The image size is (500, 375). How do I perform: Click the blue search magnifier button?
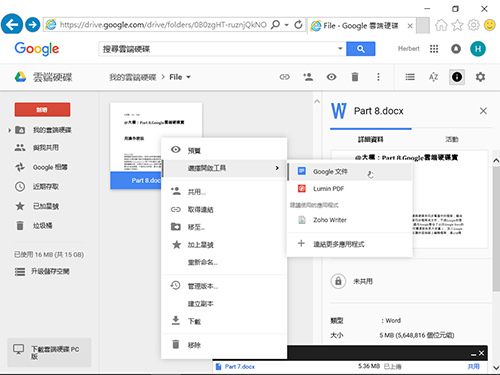point(361,49)
